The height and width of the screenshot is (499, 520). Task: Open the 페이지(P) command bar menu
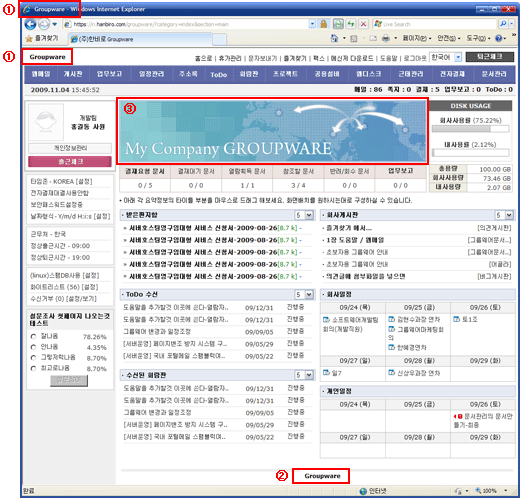pyautogui.click(x=417, y=39)
